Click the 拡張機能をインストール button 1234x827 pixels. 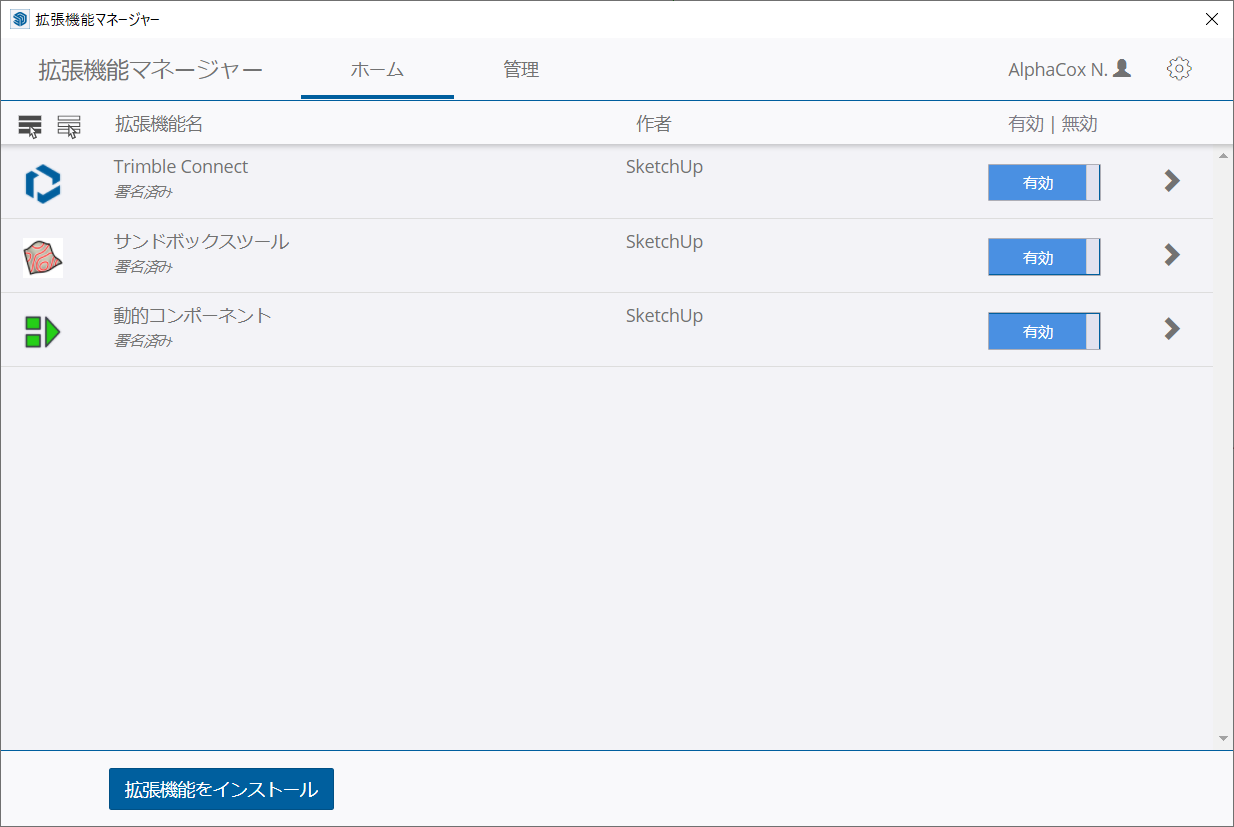[x=221, y=789]
